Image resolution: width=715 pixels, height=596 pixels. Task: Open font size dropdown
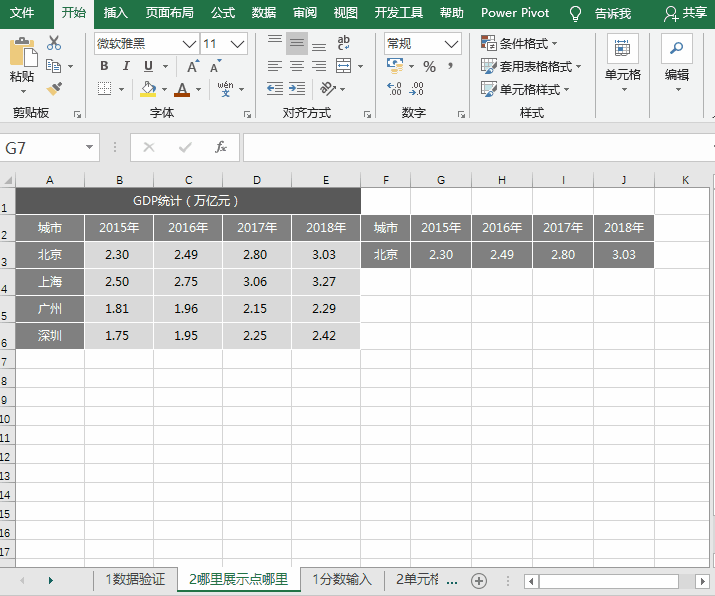pyautogui.click(x=237, y=44)
